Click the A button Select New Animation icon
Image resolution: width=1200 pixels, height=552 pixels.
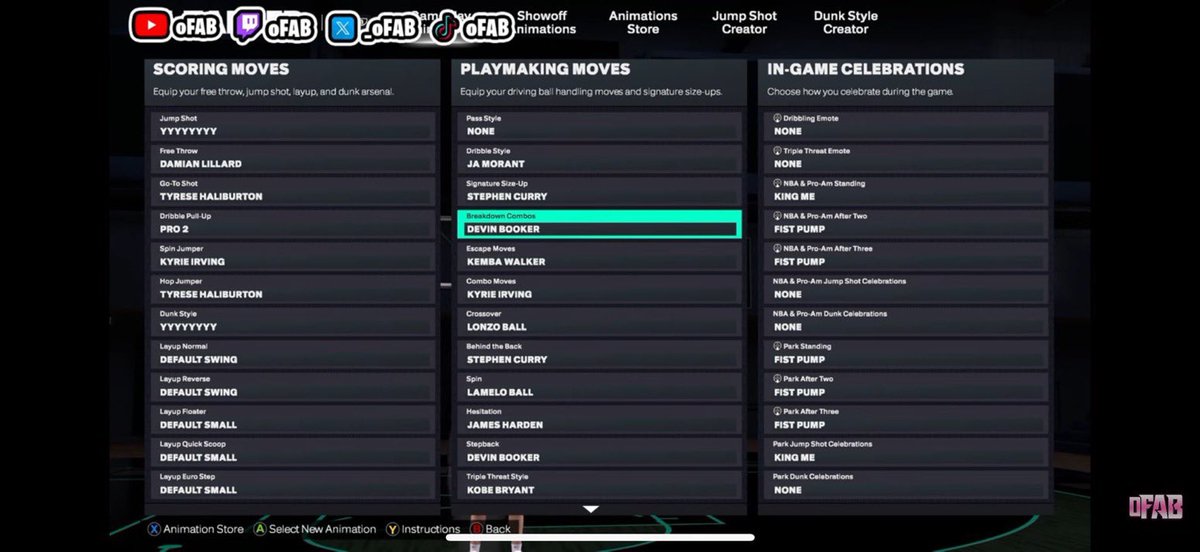point(260,529)
